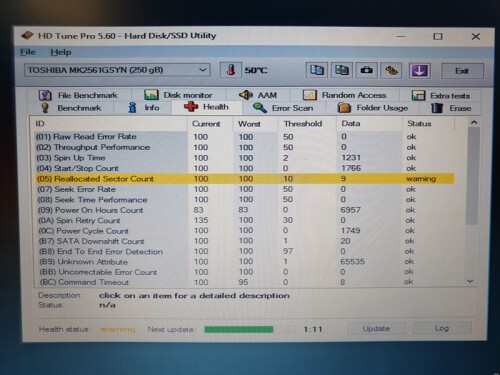Click the Exit button
The image size is (500, 375).
point(462,71)
